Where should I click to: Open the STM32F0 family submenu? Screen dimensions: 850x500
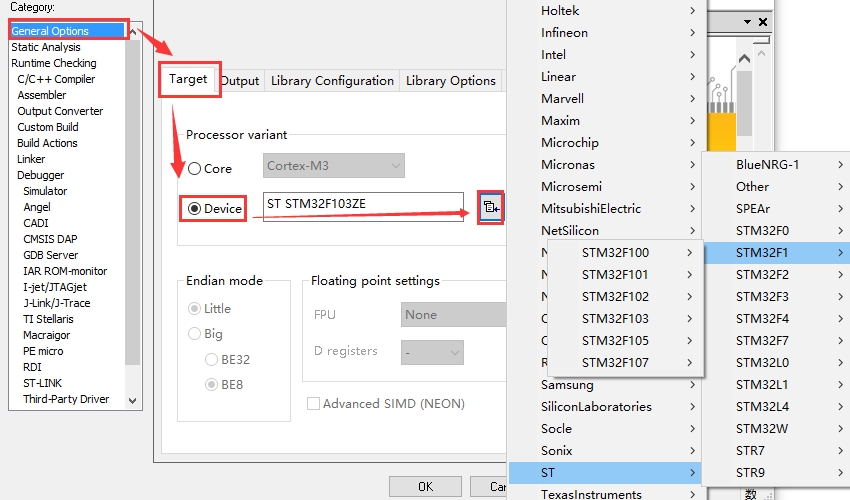[776, 231]
